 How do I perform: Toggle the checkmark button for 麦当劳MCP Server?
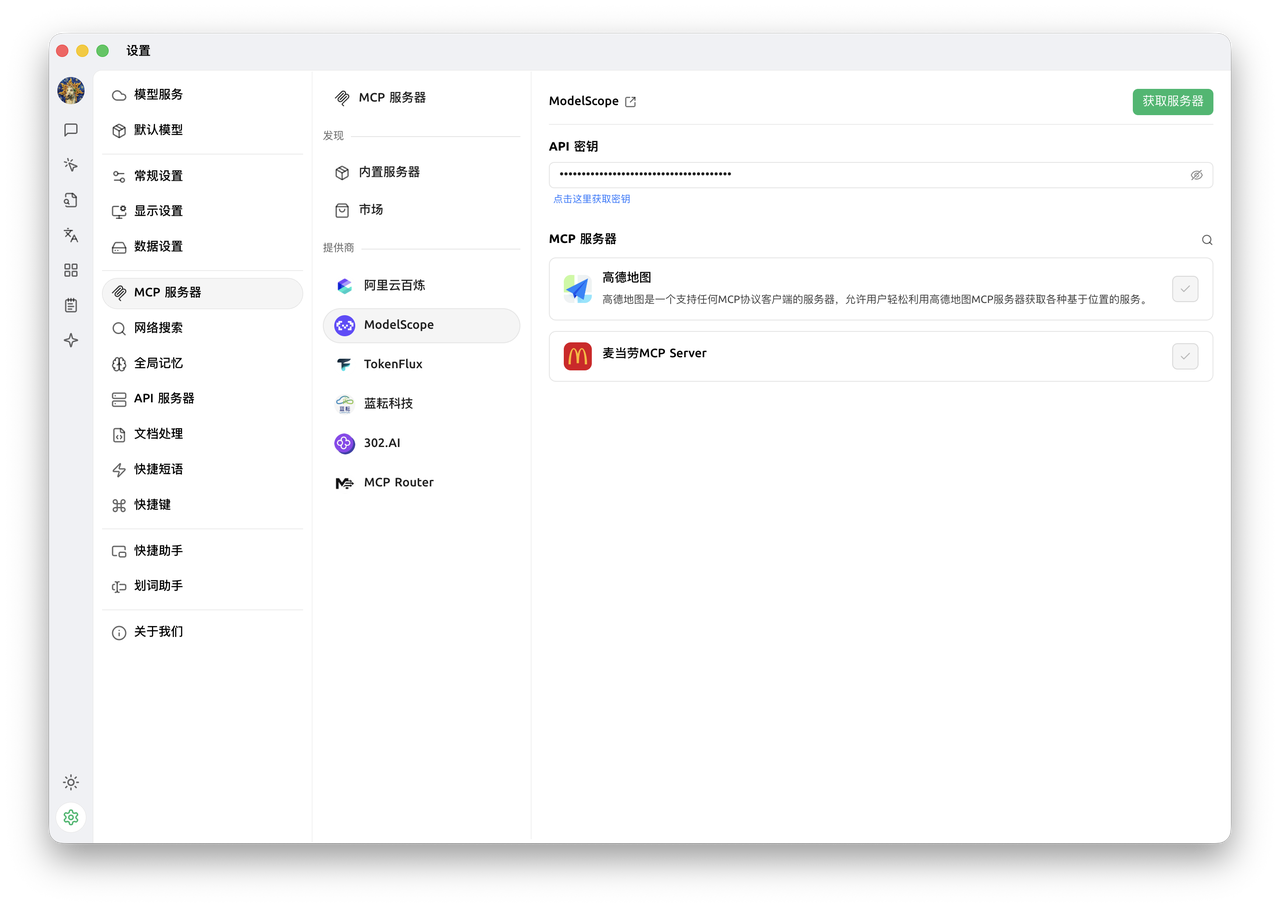(1185, 356)
